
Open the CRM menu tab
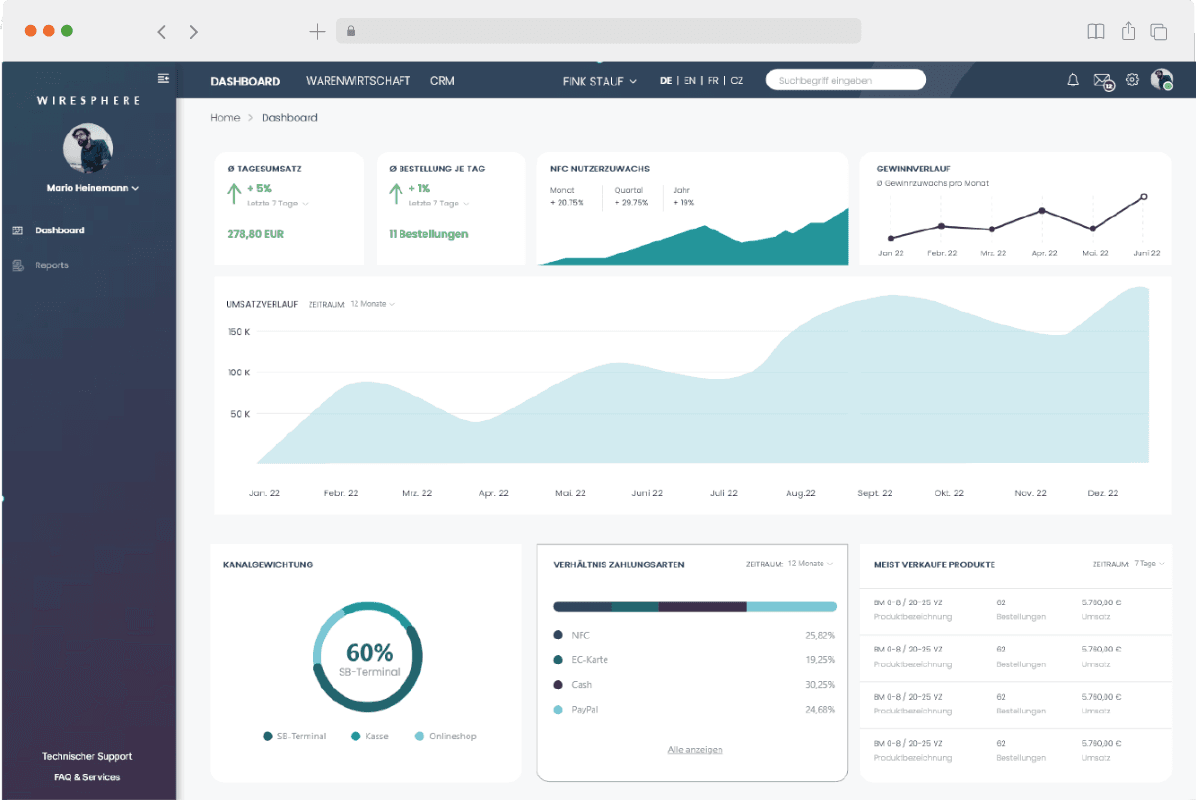coord(442,81)
